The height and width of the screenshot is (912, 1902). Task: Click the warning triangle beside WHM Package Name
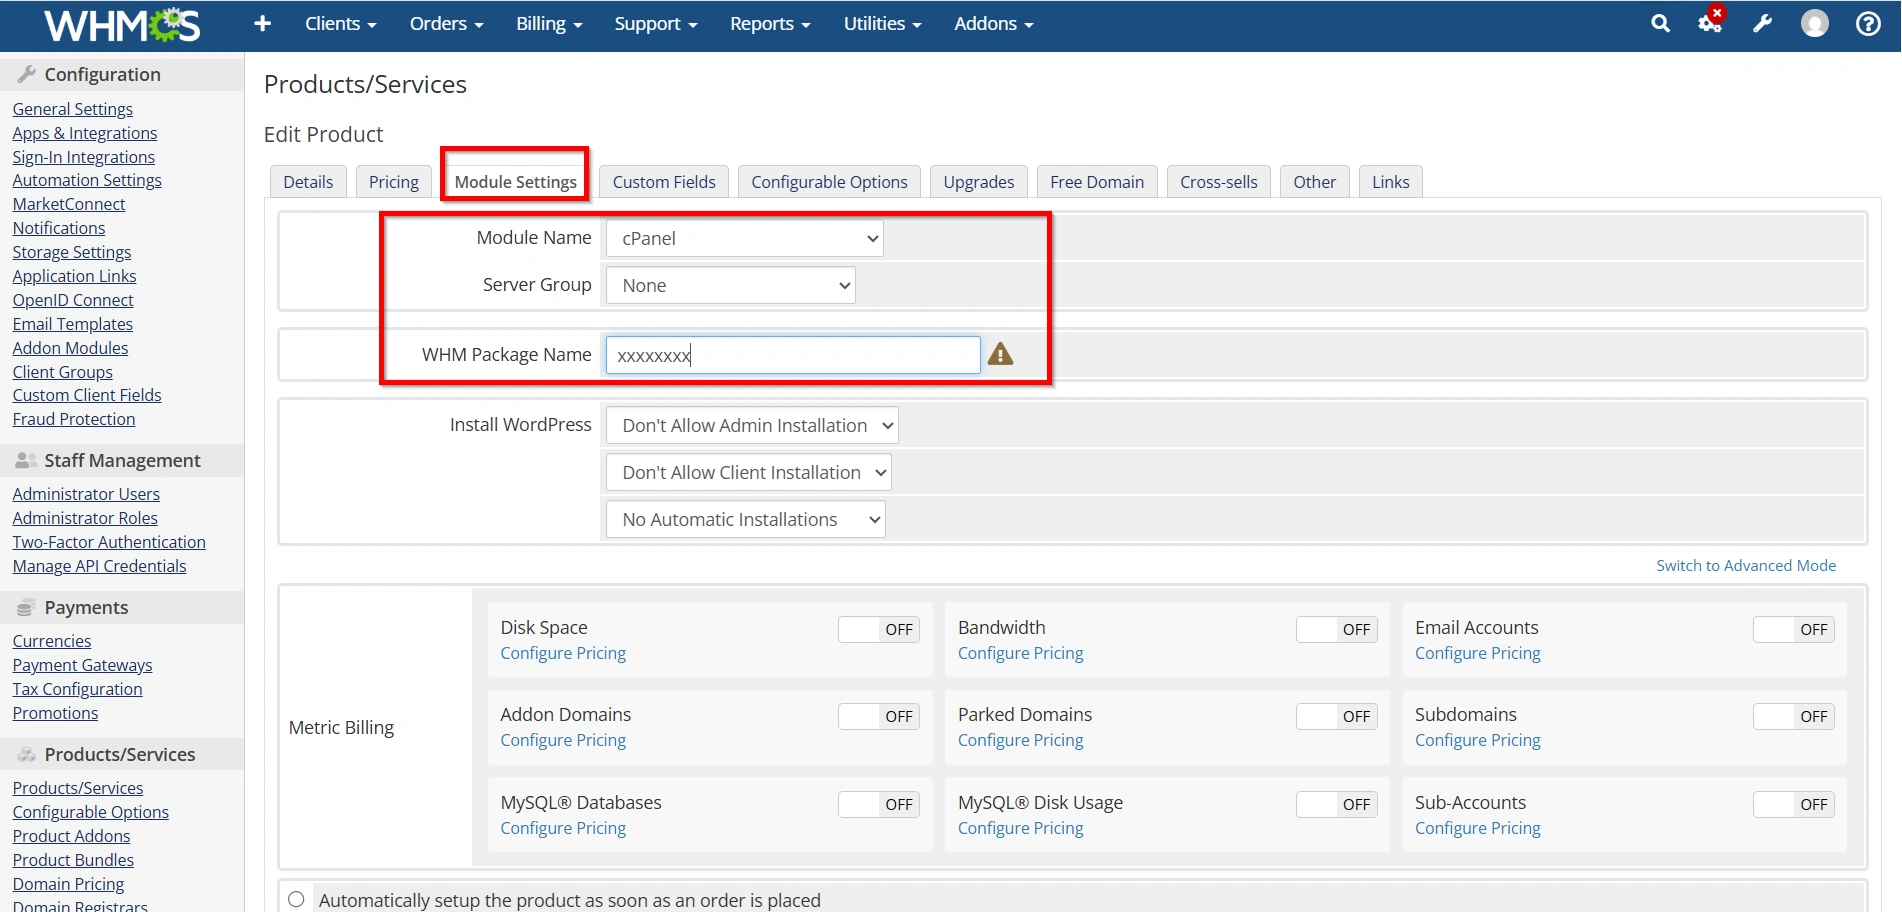pyautogui.click(x=1000, y=354)
